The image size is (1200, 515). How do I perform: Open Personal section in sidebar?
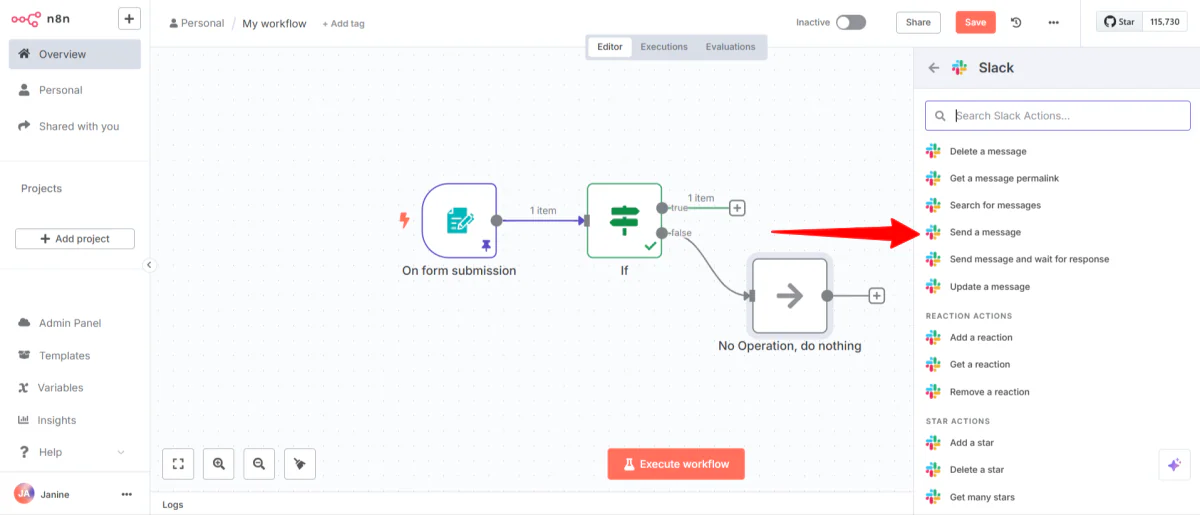coord(75,90)
